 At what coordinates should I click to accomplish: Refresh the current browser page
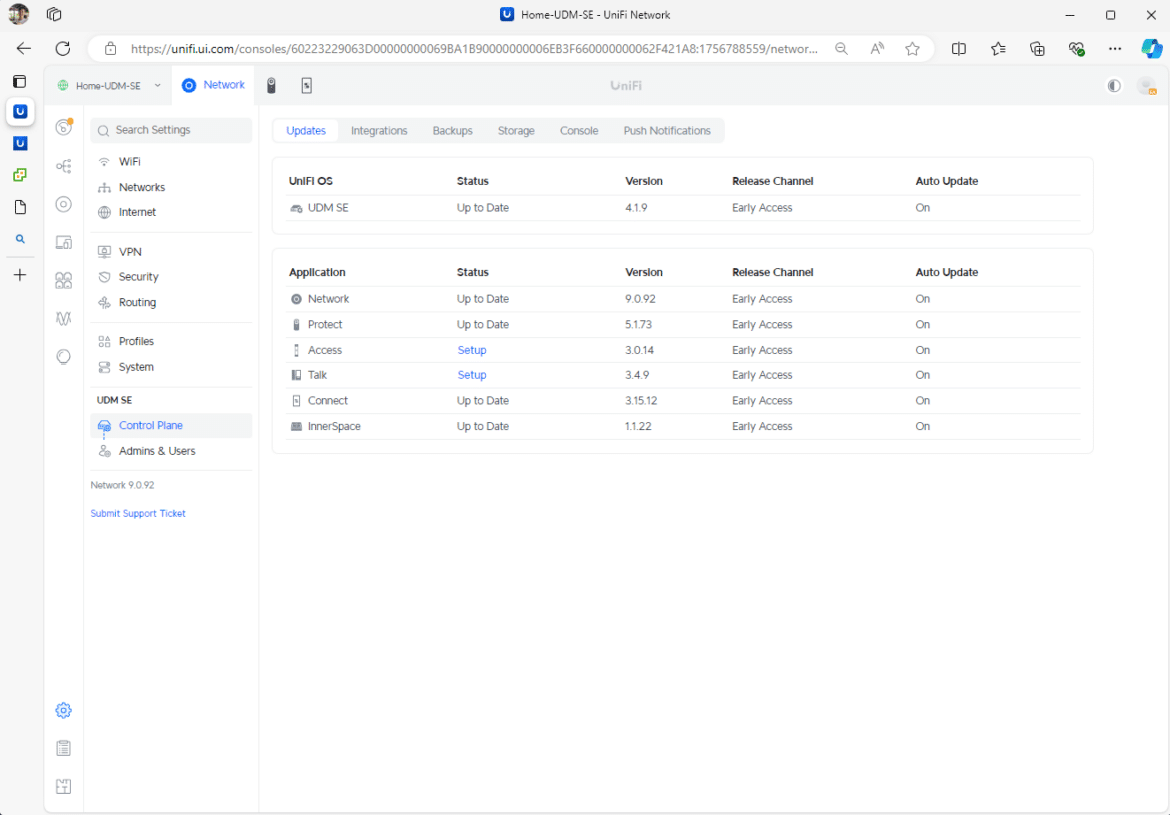pyautogui.click(x=63, y=49)
